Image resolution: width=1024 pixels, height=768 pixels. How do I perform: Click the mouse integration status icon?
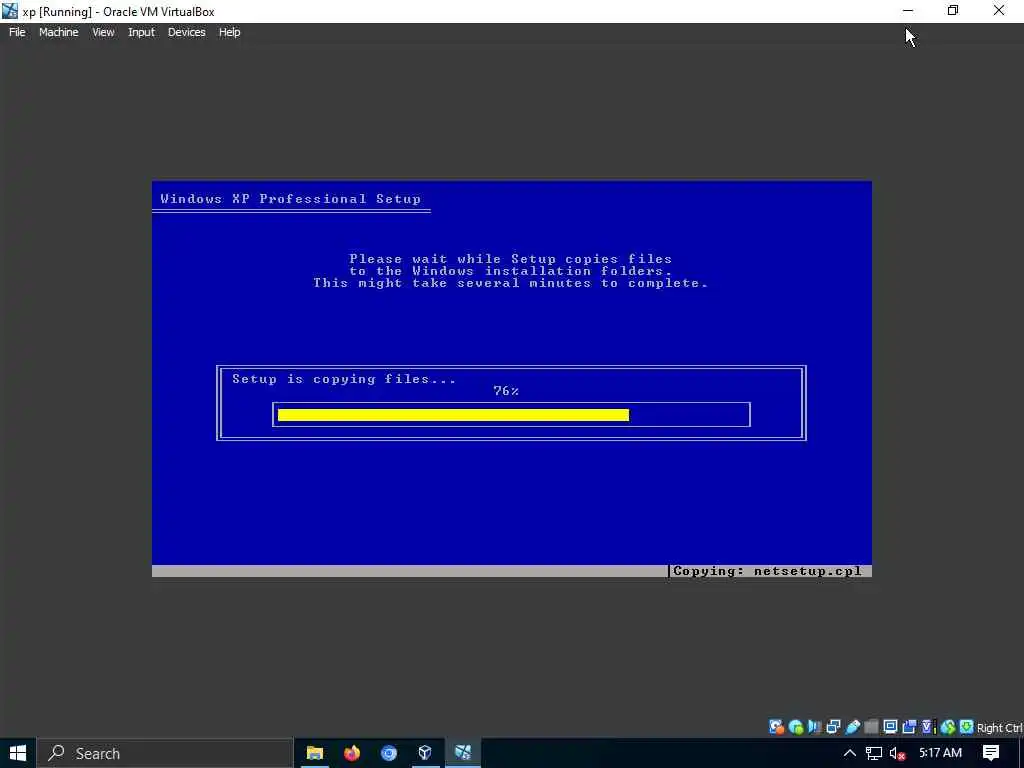click(x=948, y=727)
